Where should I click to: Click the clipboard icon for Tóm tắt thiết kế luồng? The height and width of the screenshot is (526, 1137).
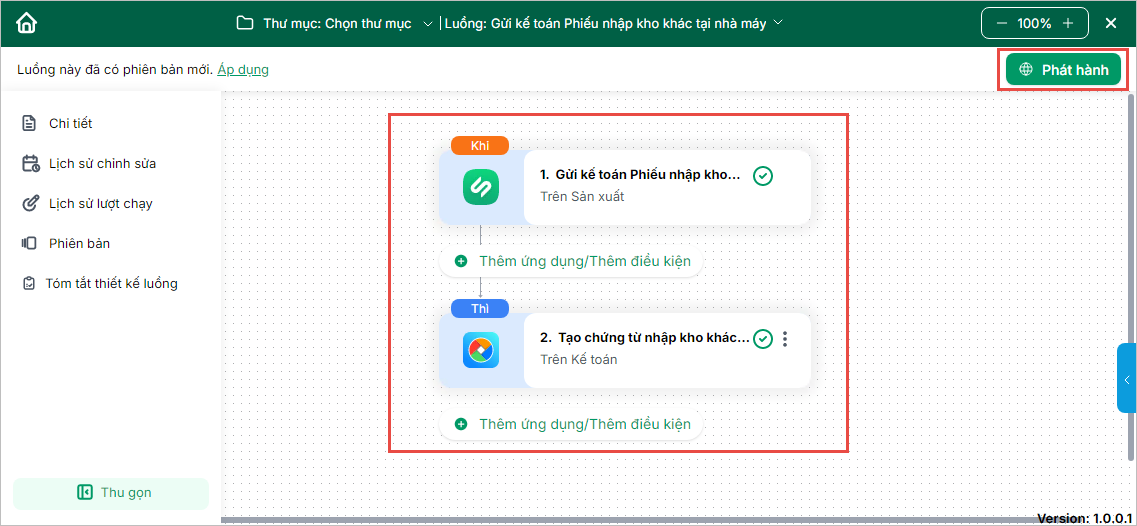click(x=28, y=283)
